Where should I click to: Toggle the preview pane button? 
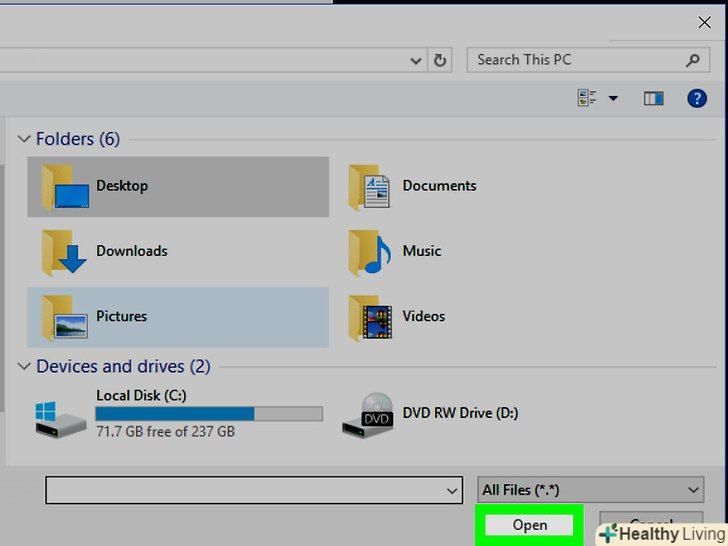point(654,98)
